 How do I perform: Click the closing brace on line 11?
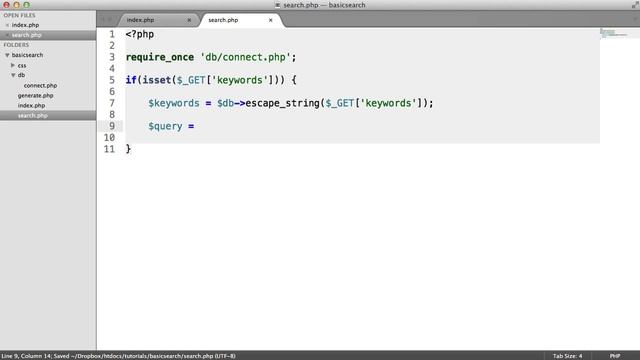(x=129, y=149)
